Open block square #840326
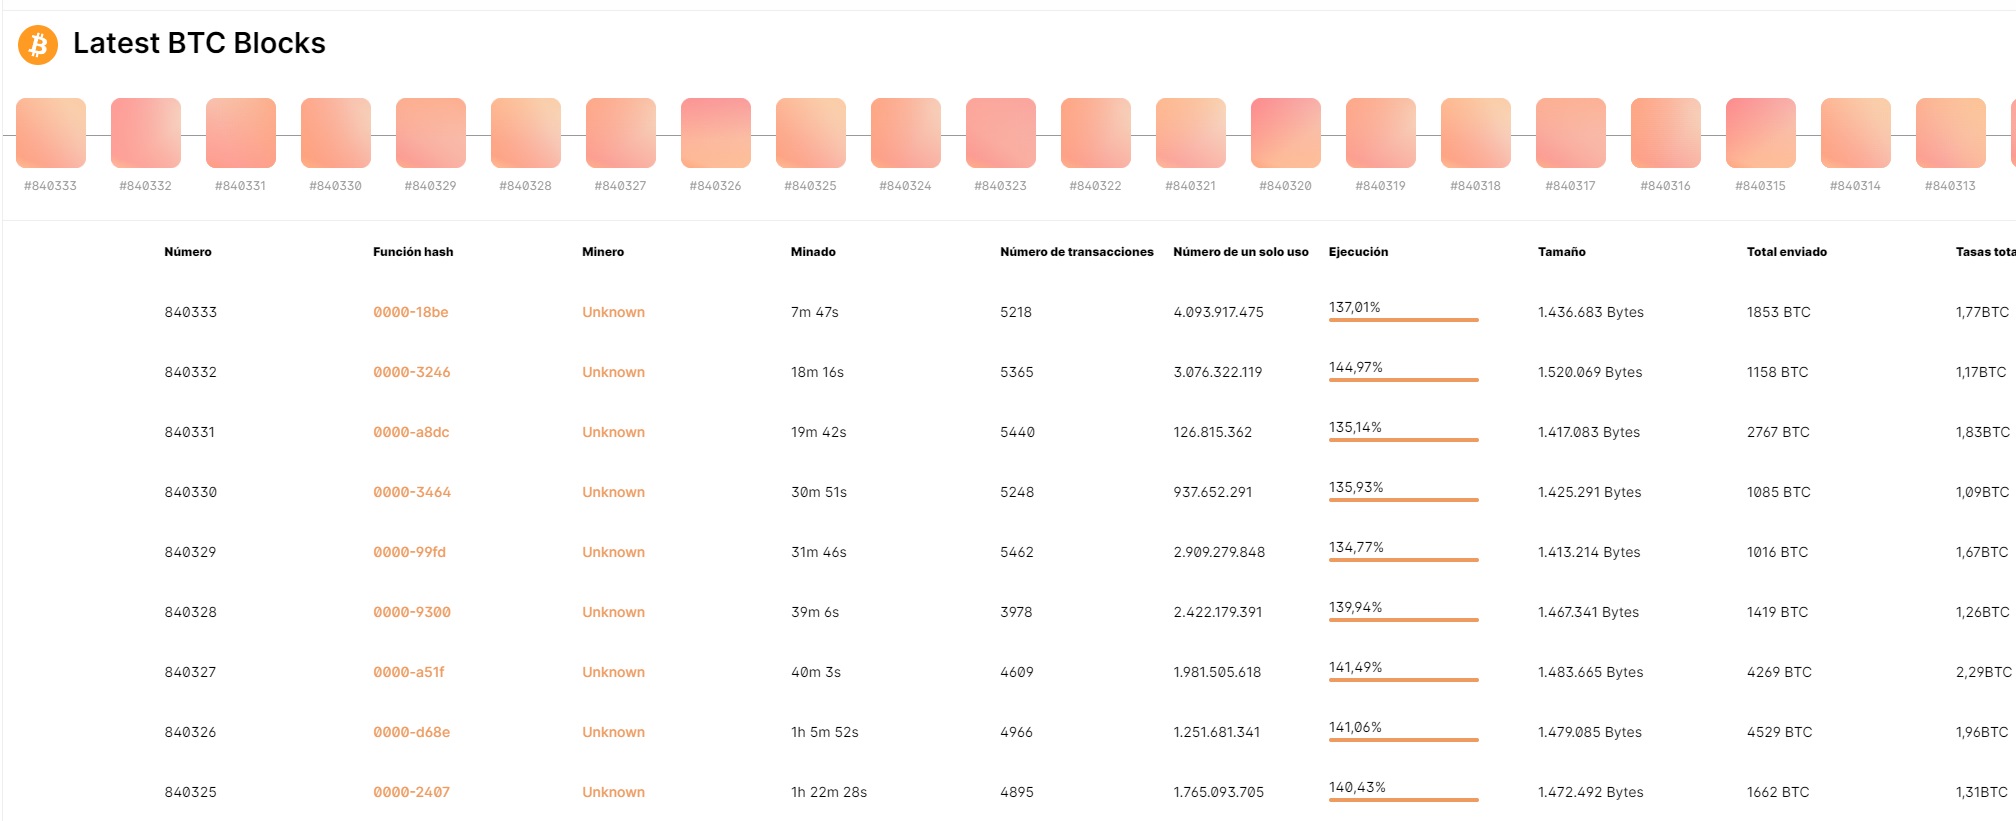The height and width of the screenshot is (821, 2016). 716,133
